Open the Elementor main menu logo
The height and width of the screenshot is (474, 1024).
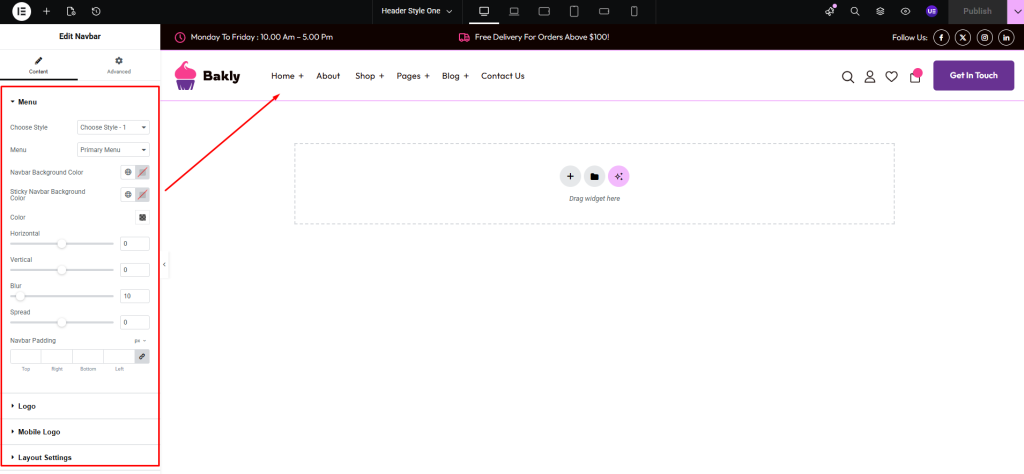point(21,11)
